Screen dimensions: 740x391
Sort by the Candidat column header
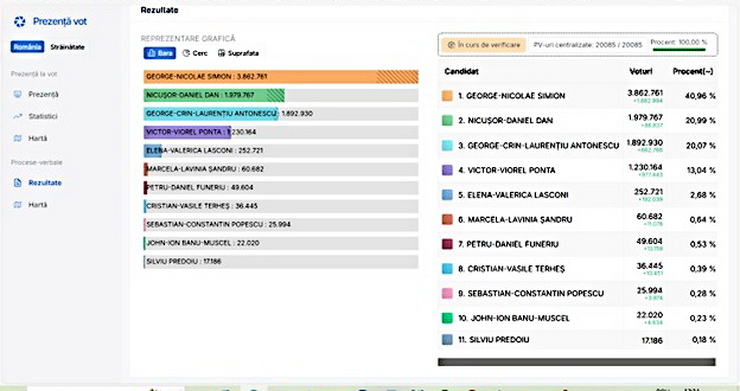[461, 71]
